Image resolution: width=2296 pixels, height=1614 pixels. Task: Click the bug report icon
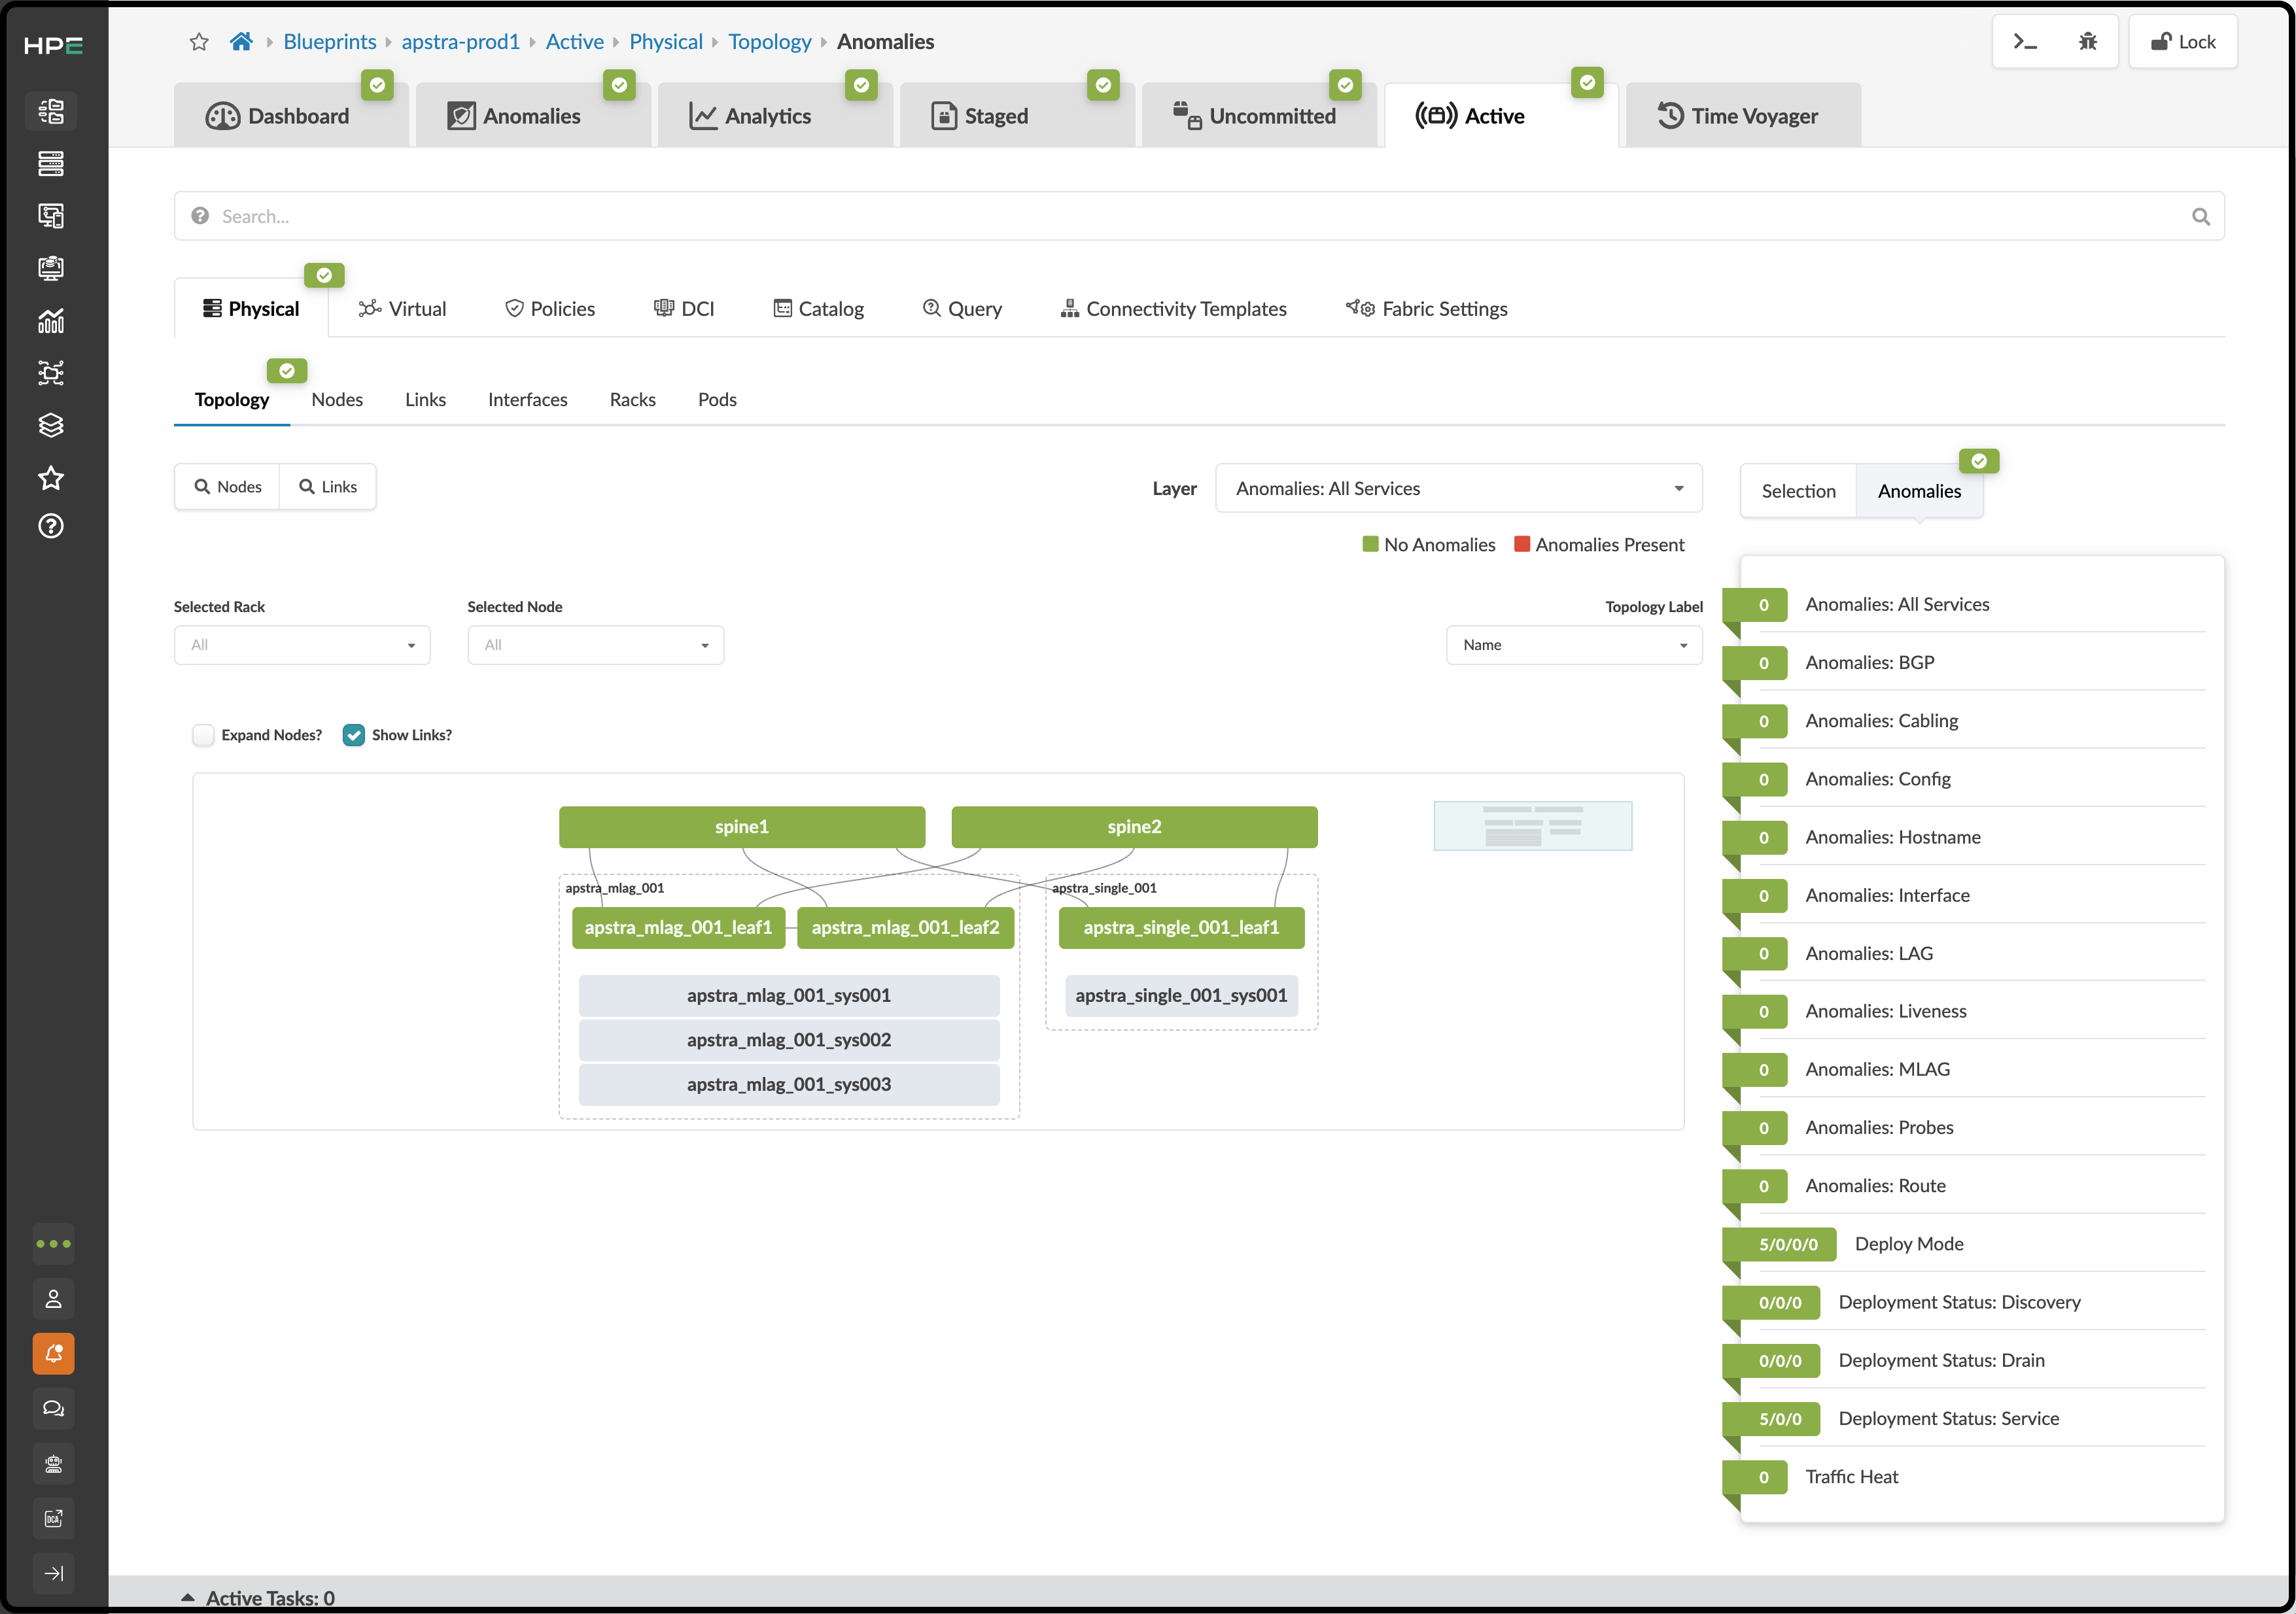tap(2088, 42)
